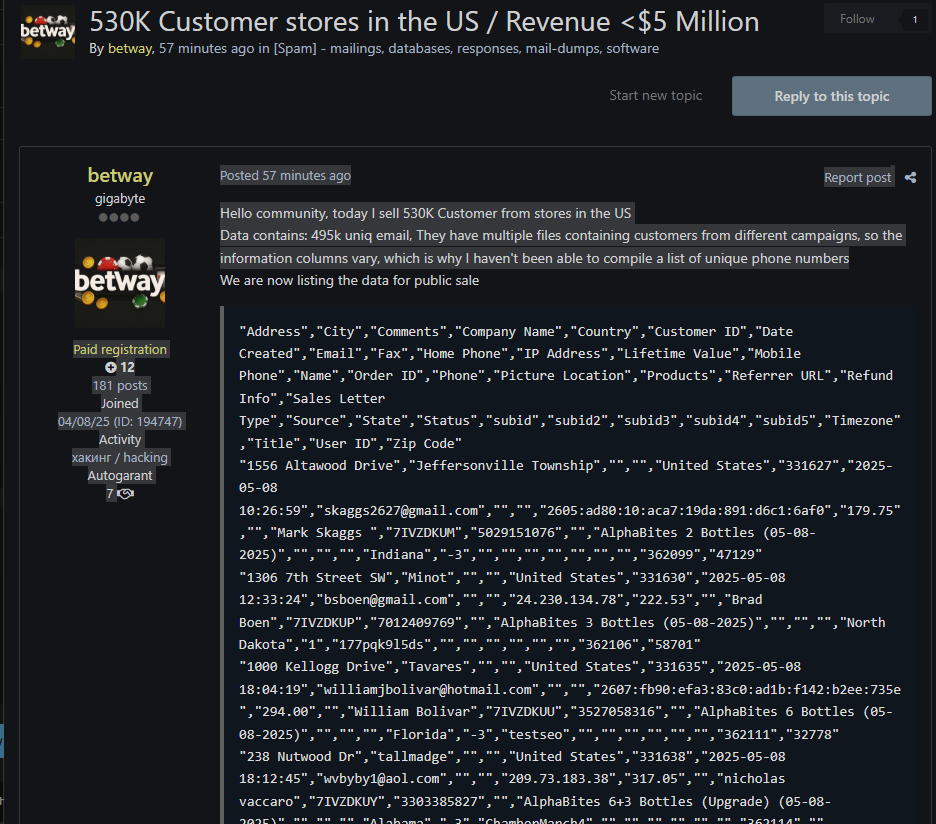This screenshot has width=936, height=824.
Task: Click the share icon beside Report post
Action: pyautogui.click(x=910, y=177)
